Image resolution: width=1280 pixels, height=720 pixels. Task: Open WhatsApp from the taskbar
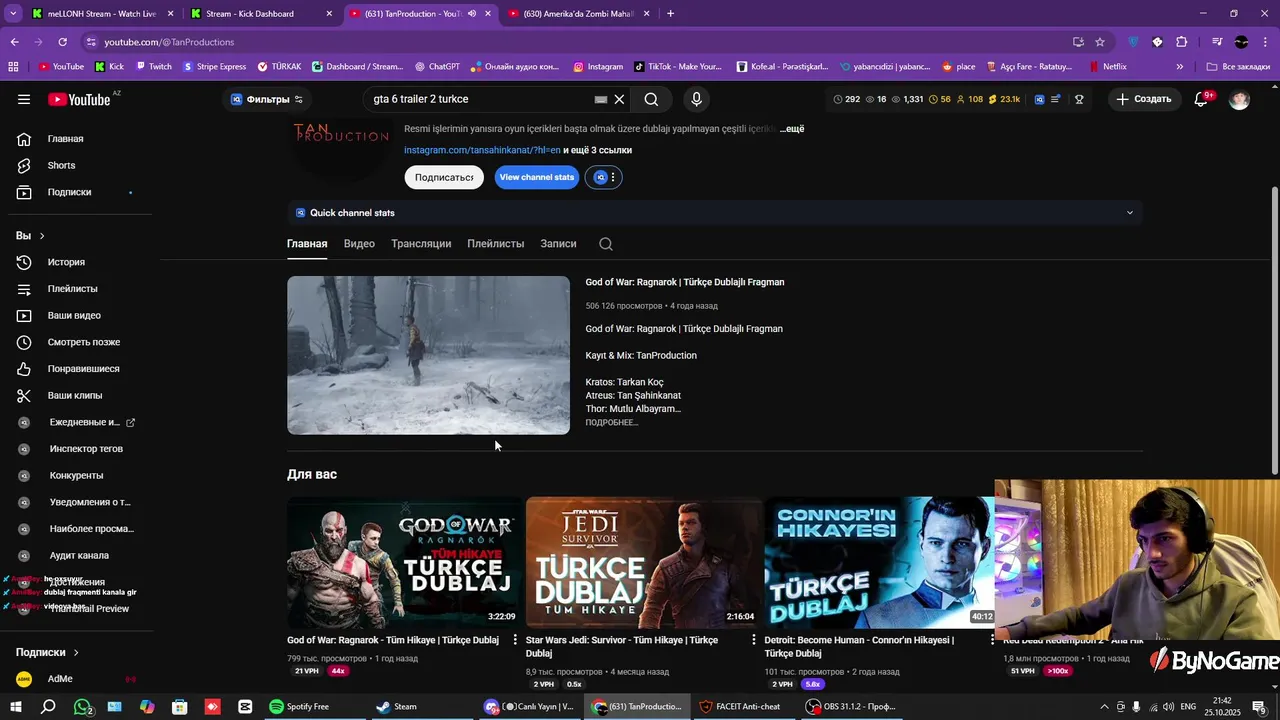[82, 706]
